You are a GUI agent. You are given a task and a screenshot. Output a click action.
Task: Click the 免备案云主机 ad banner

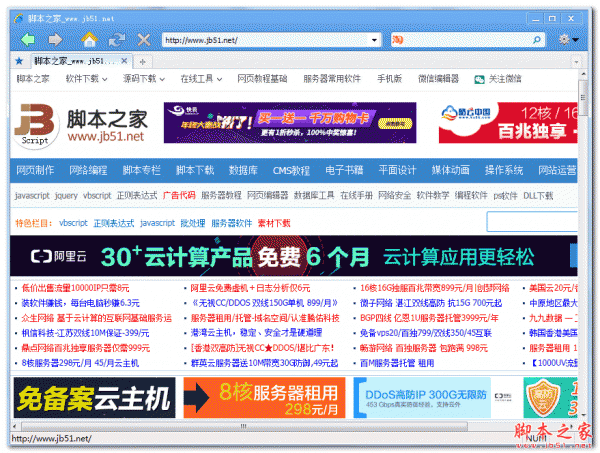(x=95, y=398)
